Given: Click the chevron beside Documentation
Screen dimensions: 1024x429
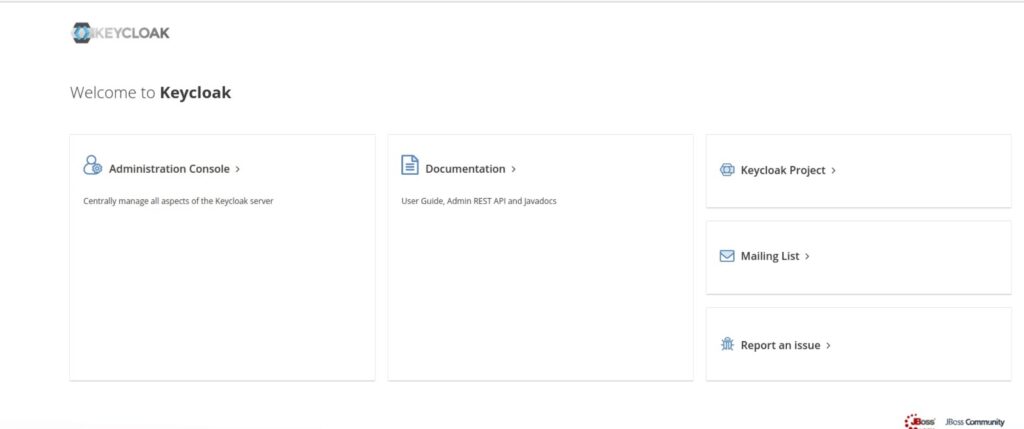Looking at the screenshot, I should (514, 170).
